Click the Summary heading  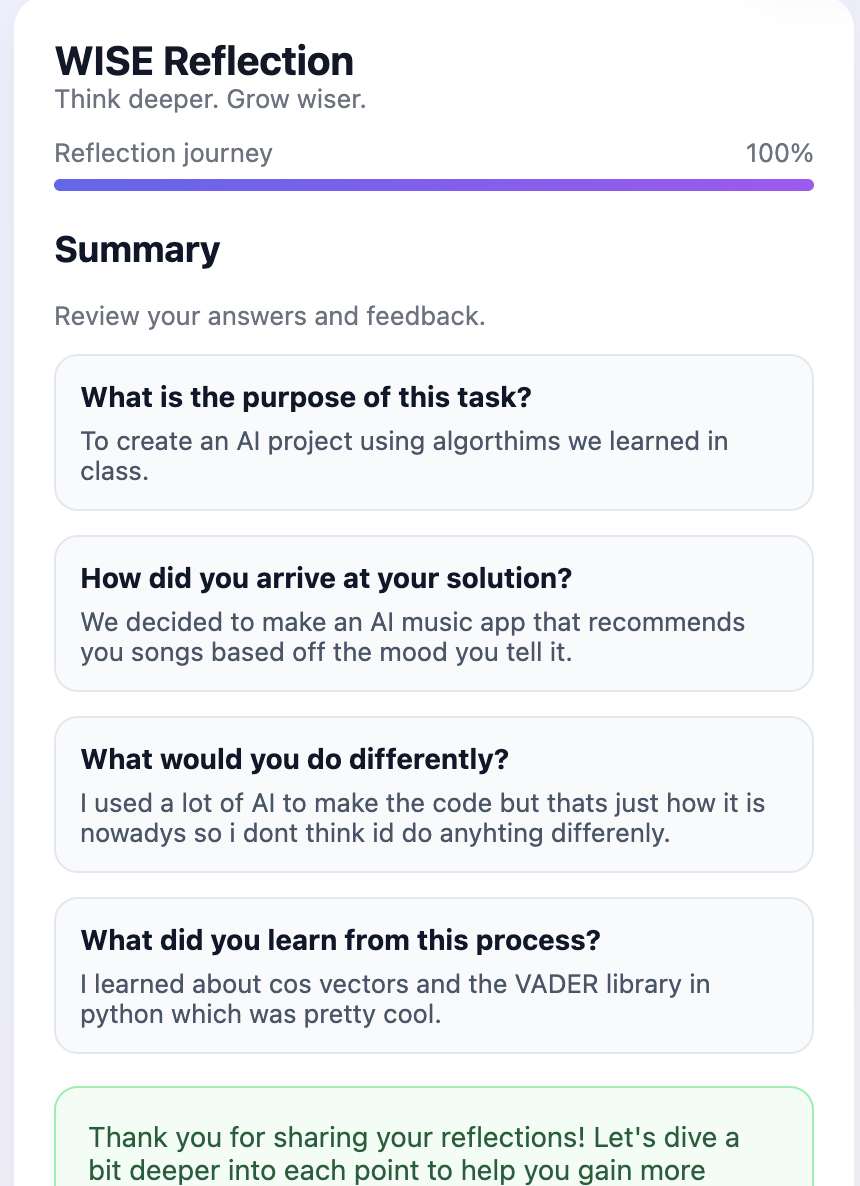pyautogui.click(x=137, y=249)
